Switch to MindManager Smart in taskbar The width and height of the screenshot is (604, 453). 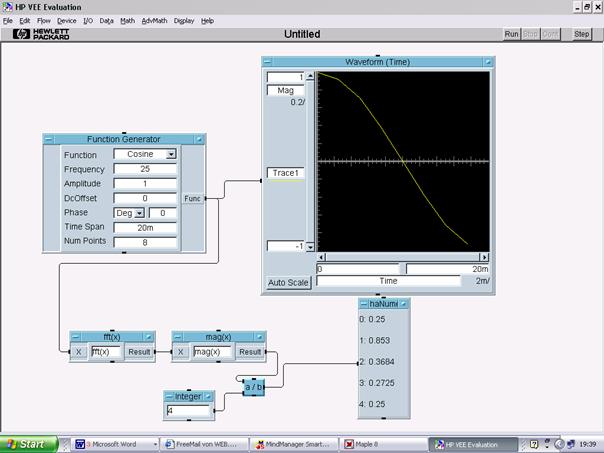295,444
